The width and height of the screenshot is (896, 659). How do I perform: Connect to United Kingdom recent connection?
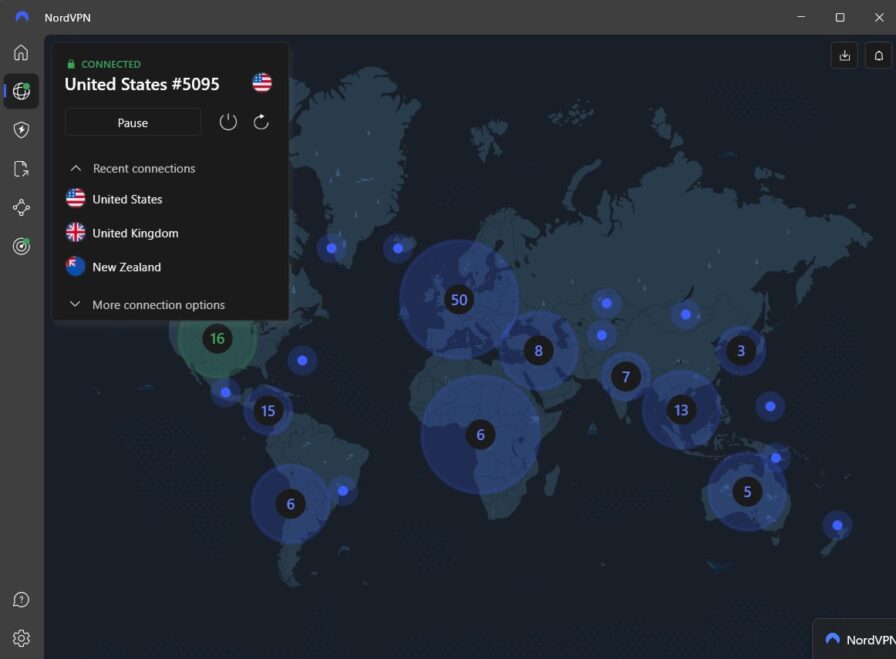(122, 233)
